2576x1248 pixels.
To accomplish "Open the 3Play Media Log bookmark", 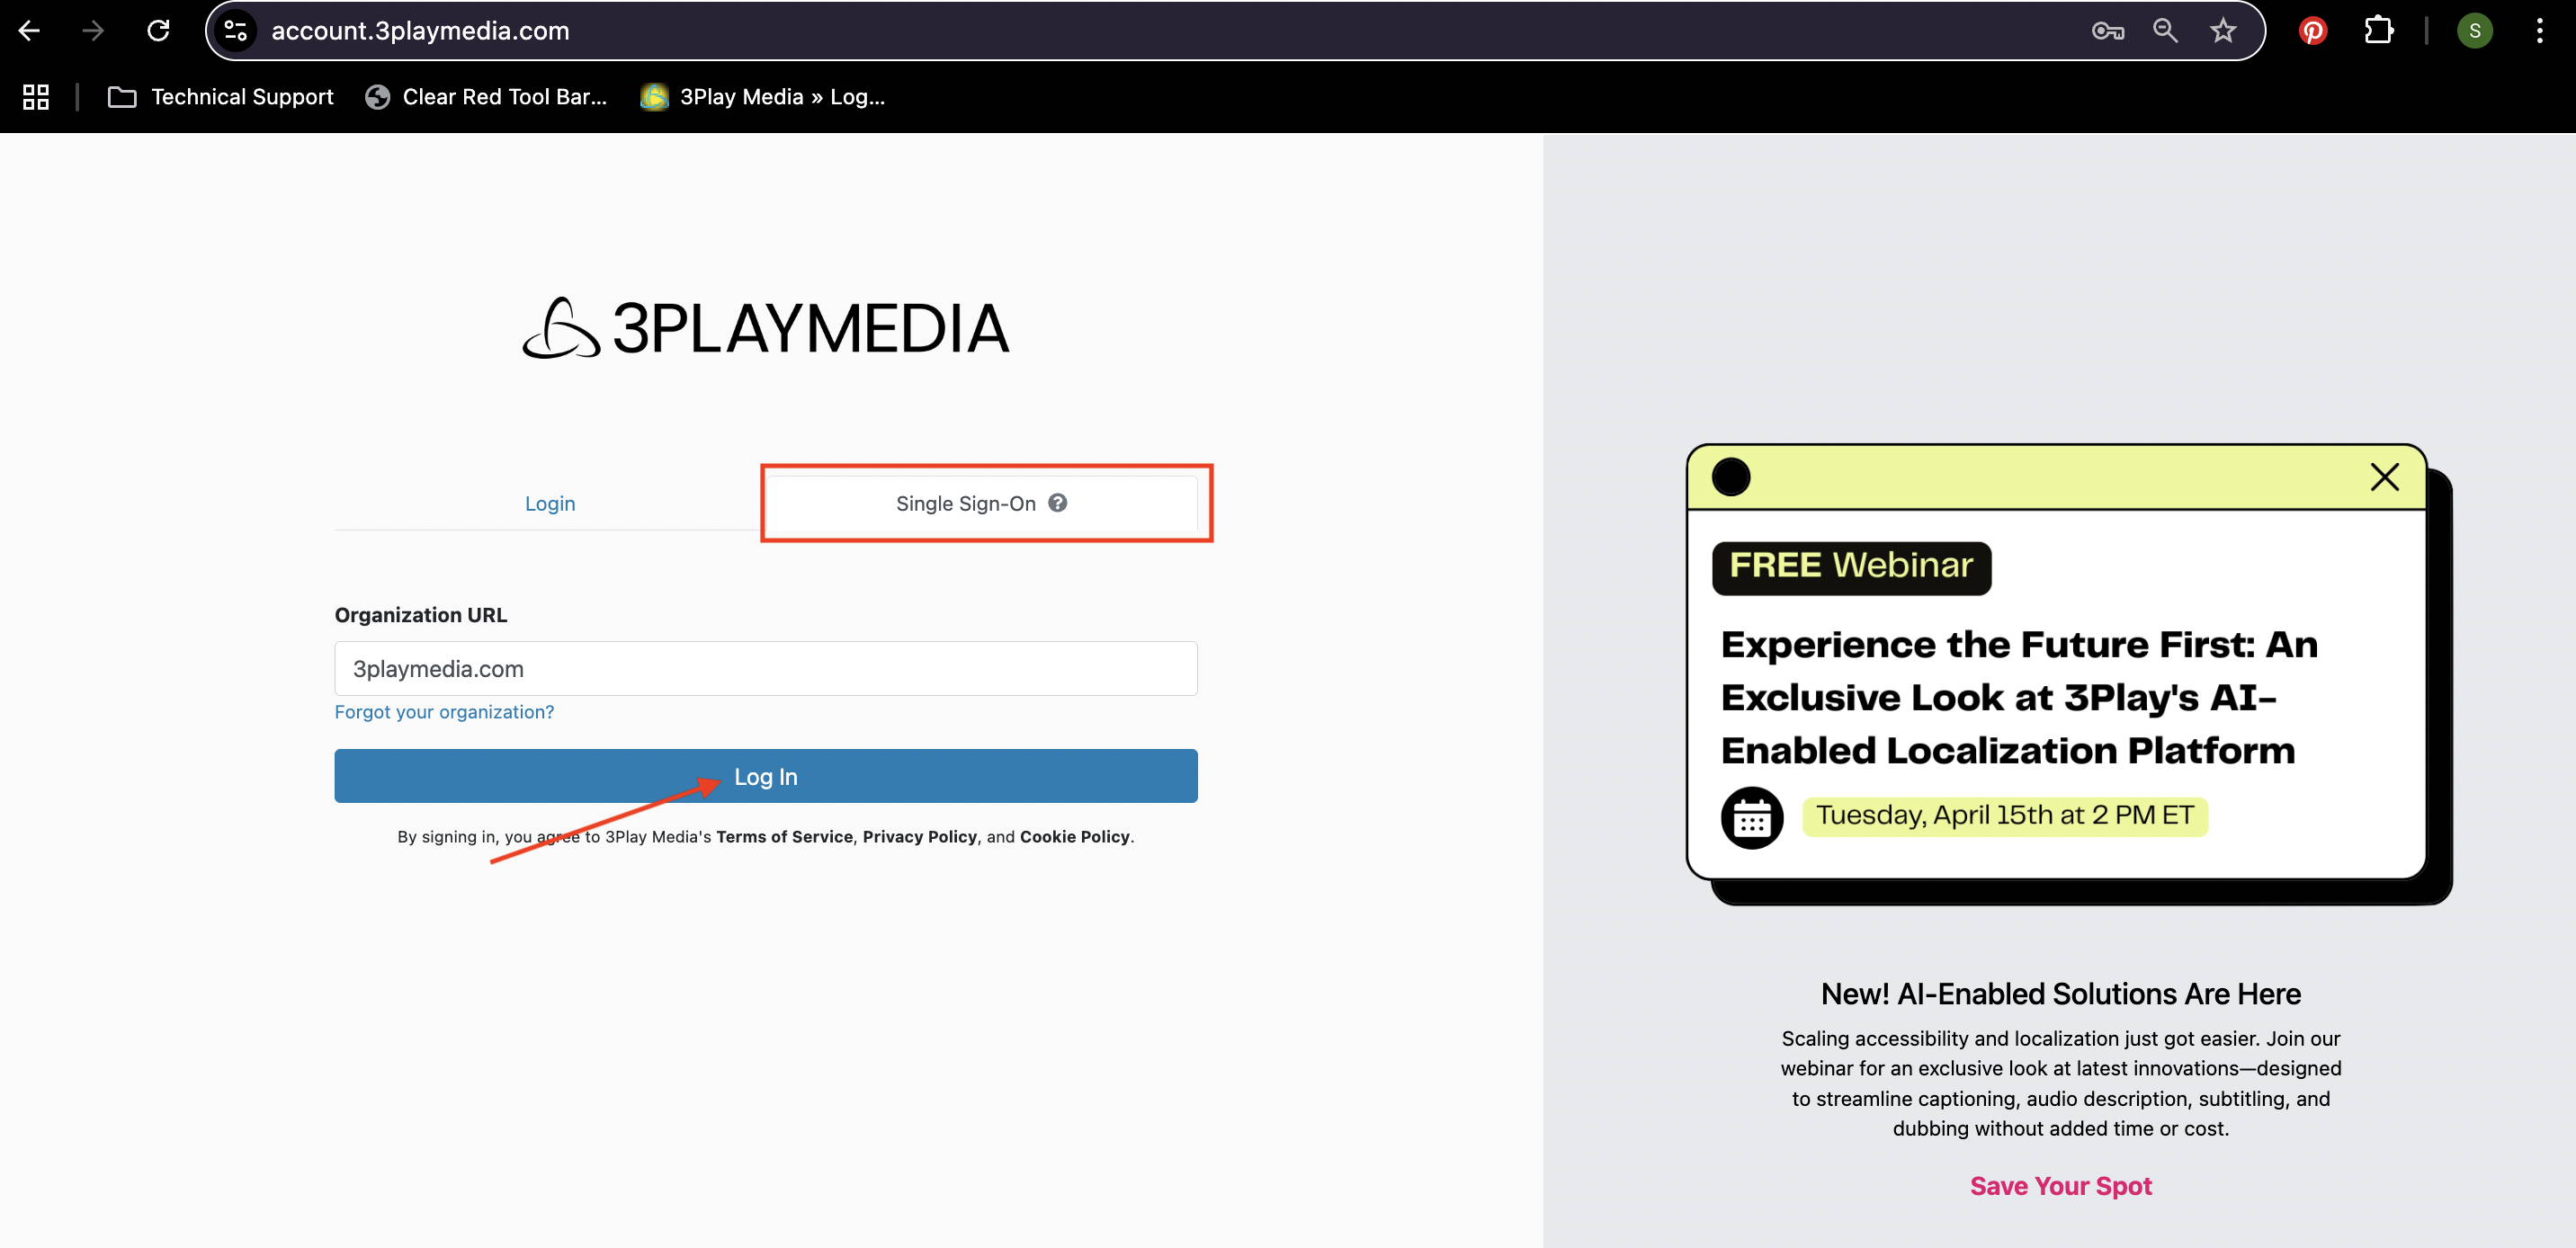I will (763, 97).
